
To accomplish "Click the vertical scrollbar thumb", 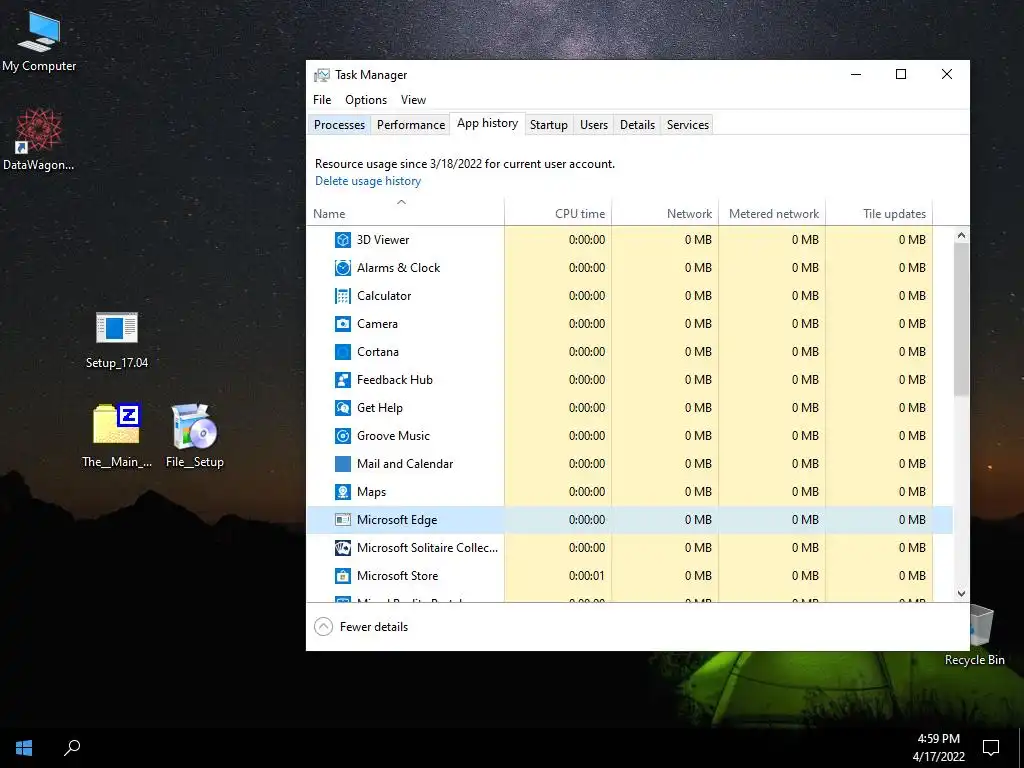I will point(961,319).
